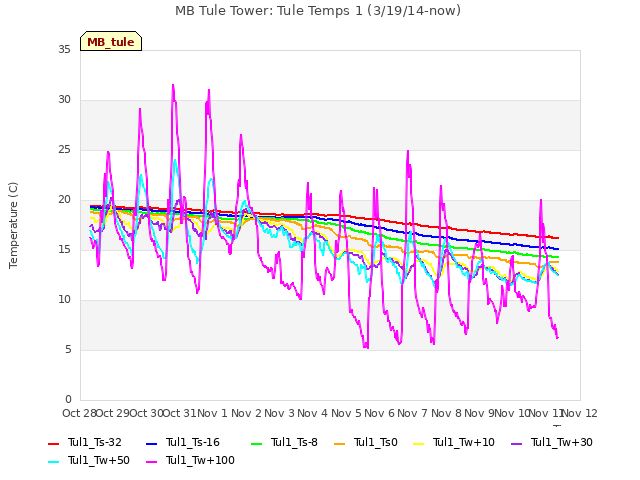
Task: Click the green Tul1_Ts-8 color swatch
Action: [x=256, y=443]
